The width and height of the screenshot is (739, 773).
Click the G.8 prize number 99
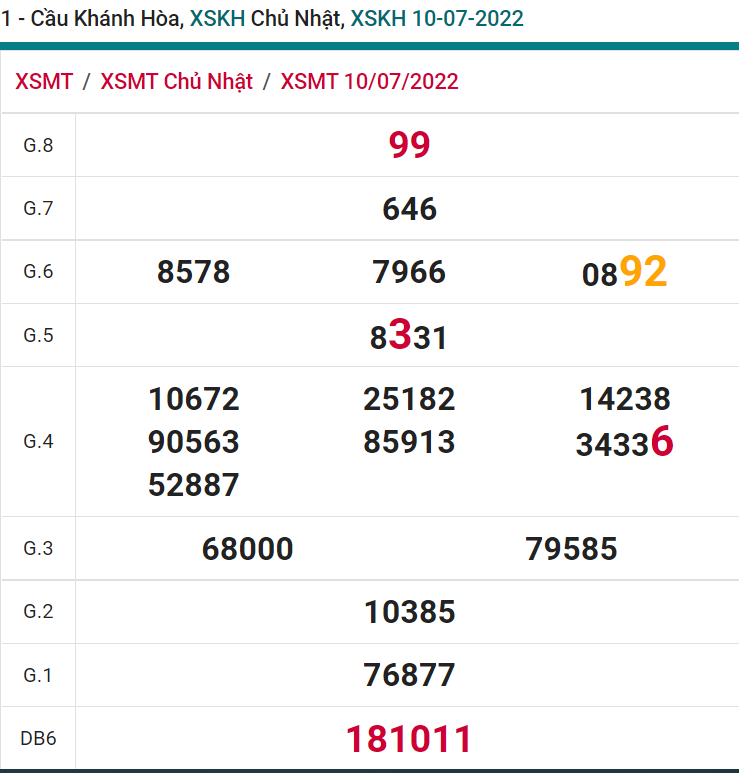pyautogui.click(x=409, y=145)
